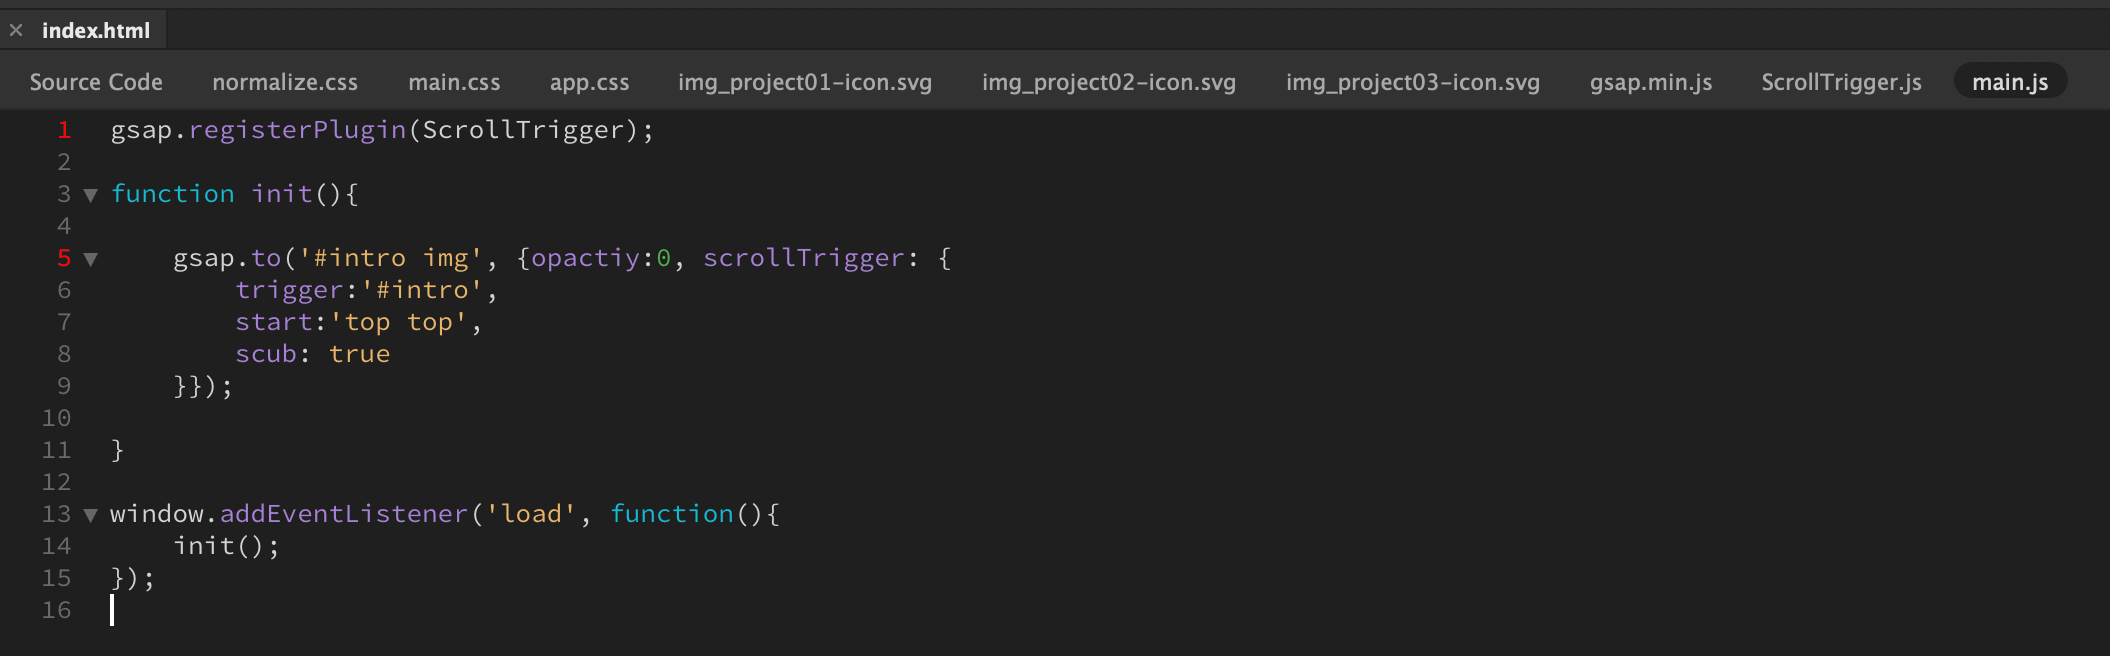The height and width of the screenshot is (656, 2110).
Task: Place cursor on the word ScrollTrigger
Action: point(530,129)
